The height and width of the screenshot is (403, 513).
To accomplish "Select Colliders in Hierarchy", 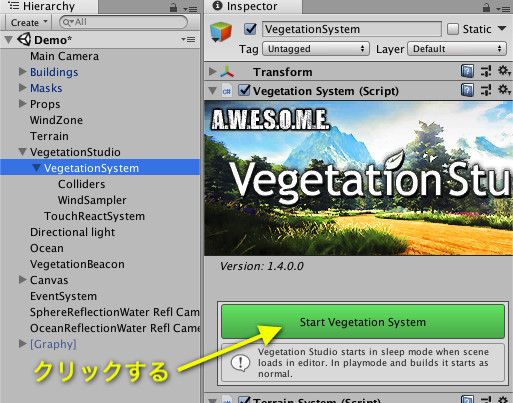I will (x=82, y=184).
